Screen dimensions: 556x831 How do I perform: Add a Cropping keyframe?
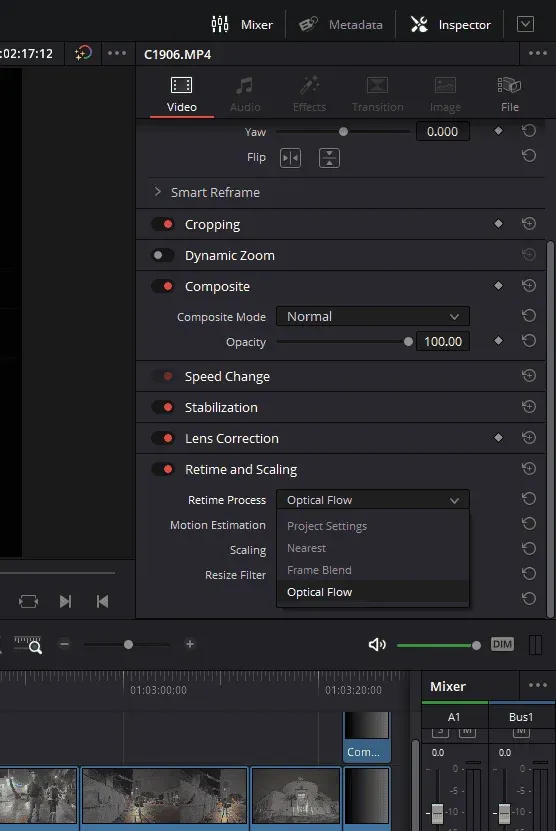tap(498, 224)
